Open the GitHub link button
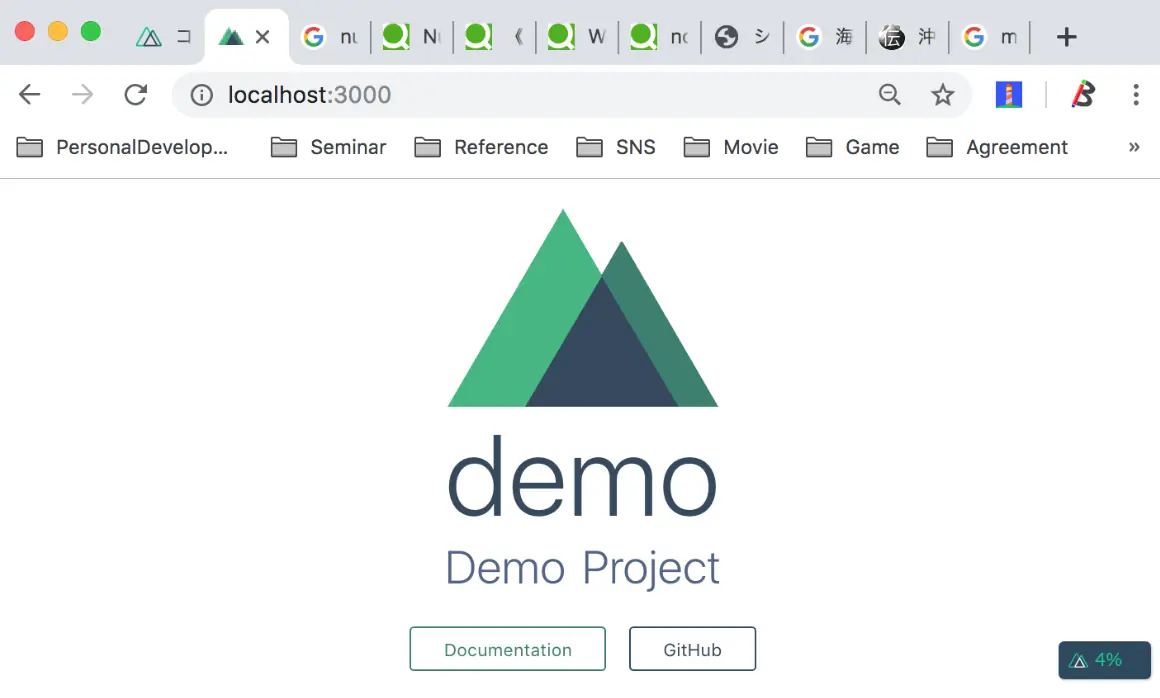This screenshot has height=698, width=1160. click(x=692, y=649)
